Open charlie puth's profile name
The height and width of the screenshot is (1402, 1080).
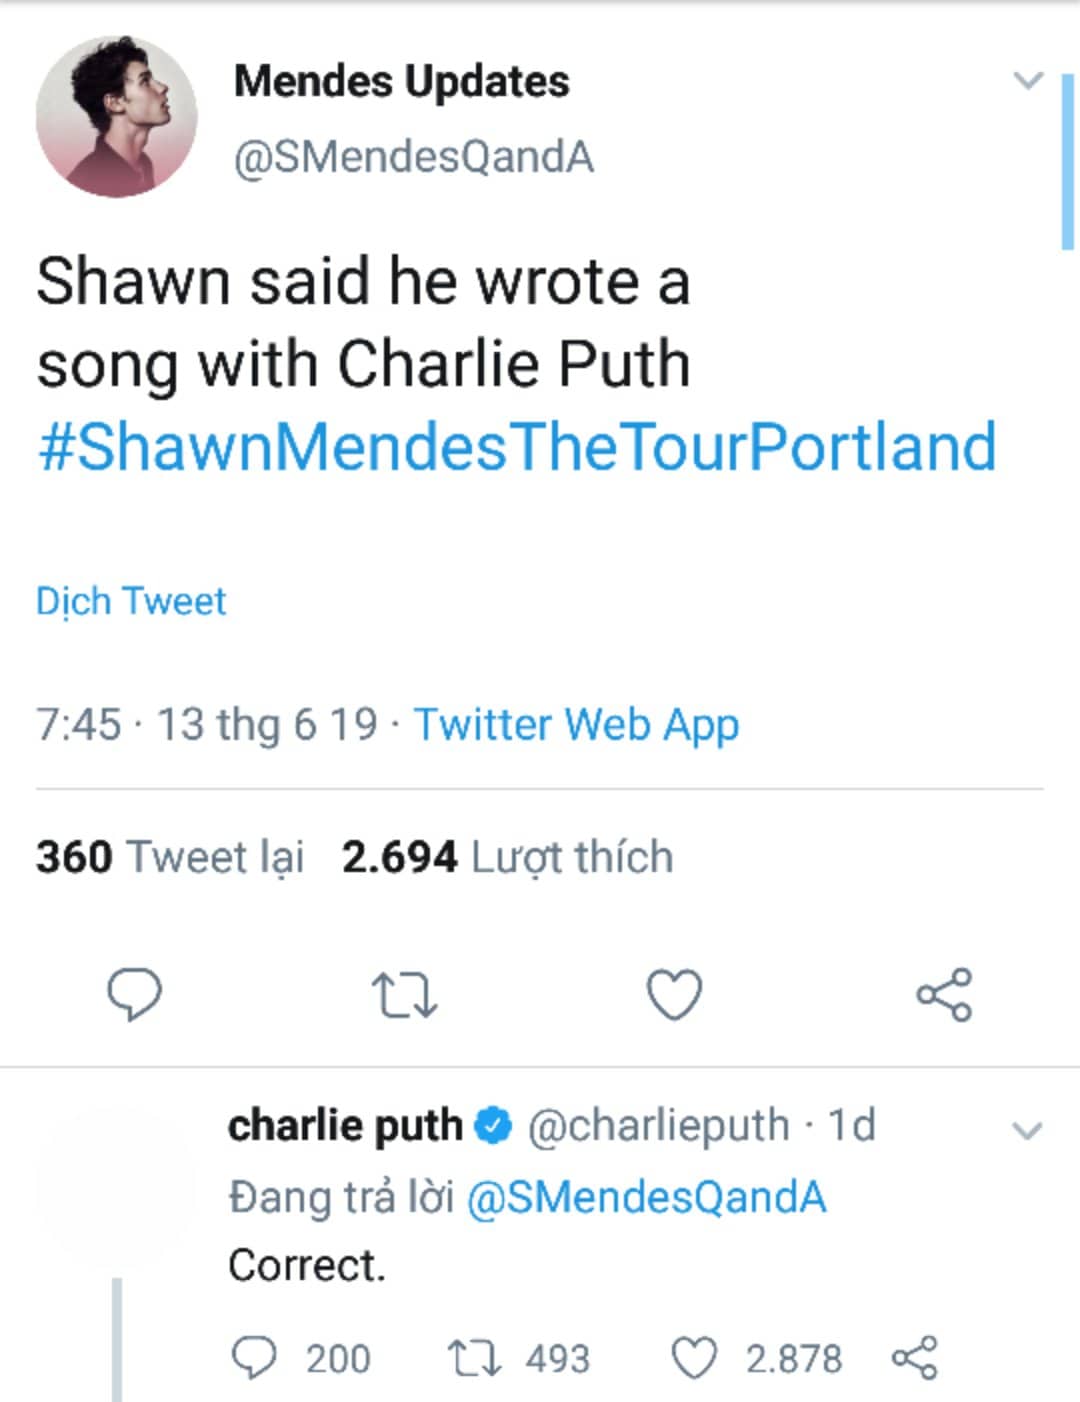[345, 1125]
